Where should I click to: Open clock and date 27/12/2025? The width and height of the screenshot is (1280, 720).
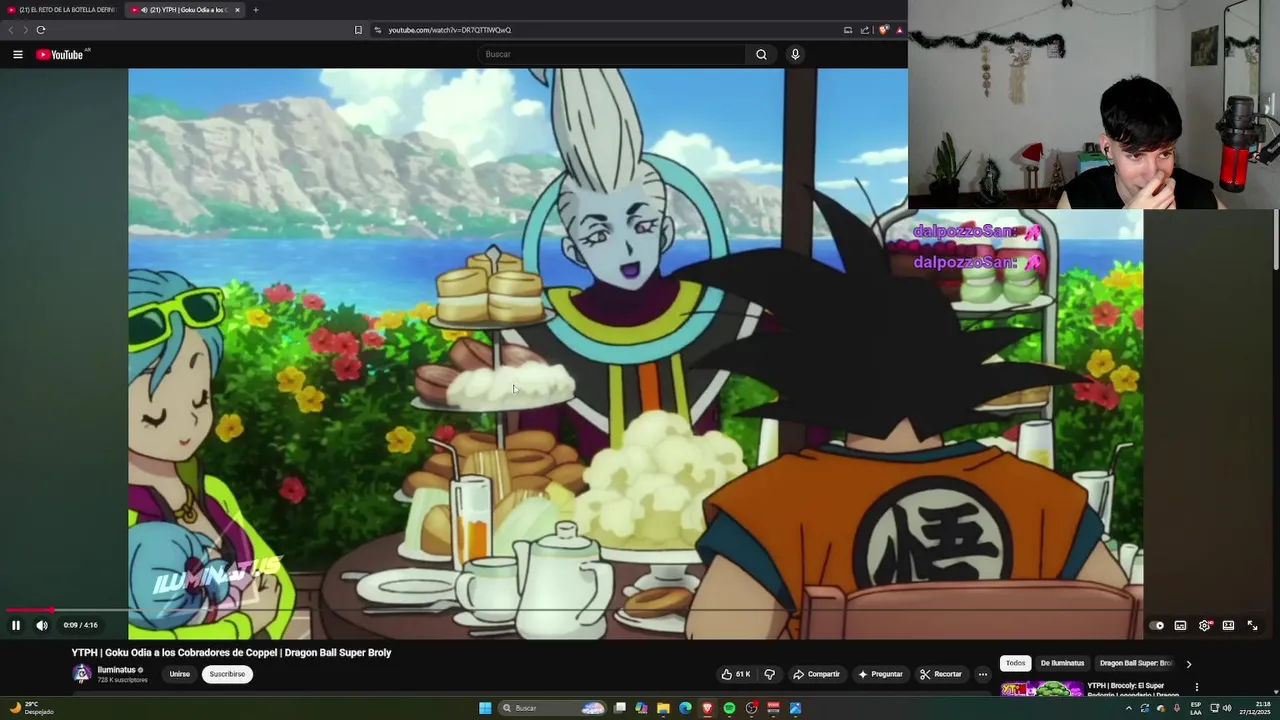(1253, 708)
